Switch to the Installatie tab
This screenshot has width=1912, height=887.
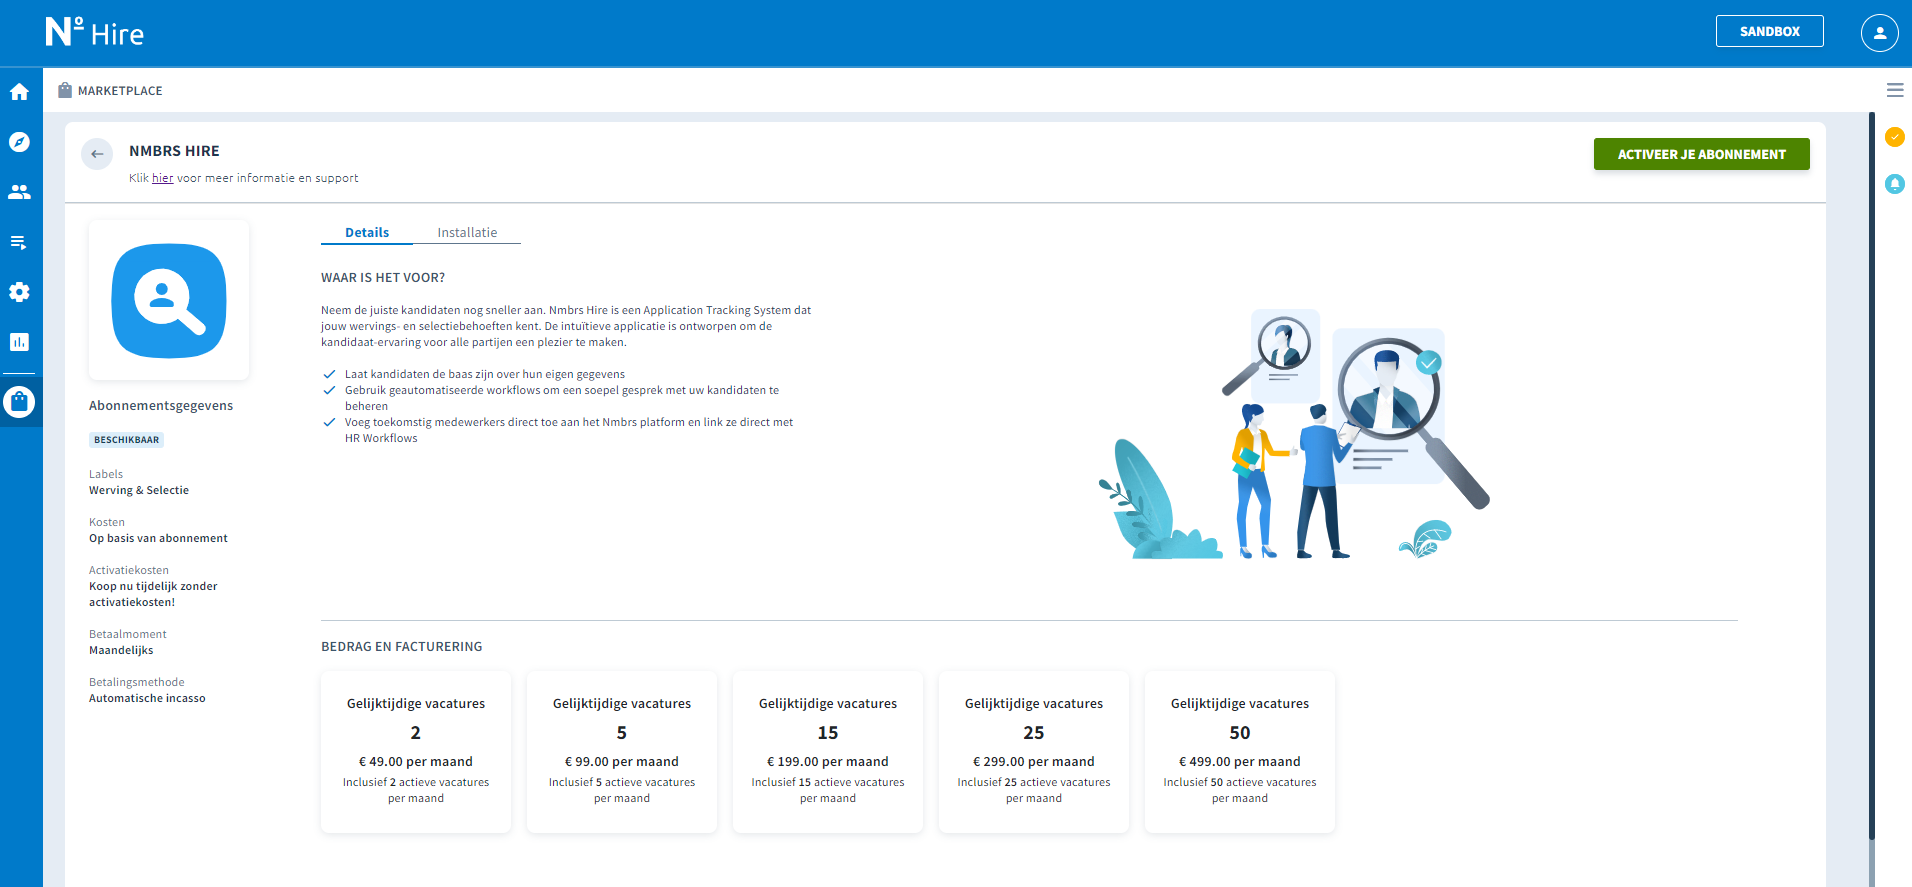pyautogui.click(x=467, y=232)
